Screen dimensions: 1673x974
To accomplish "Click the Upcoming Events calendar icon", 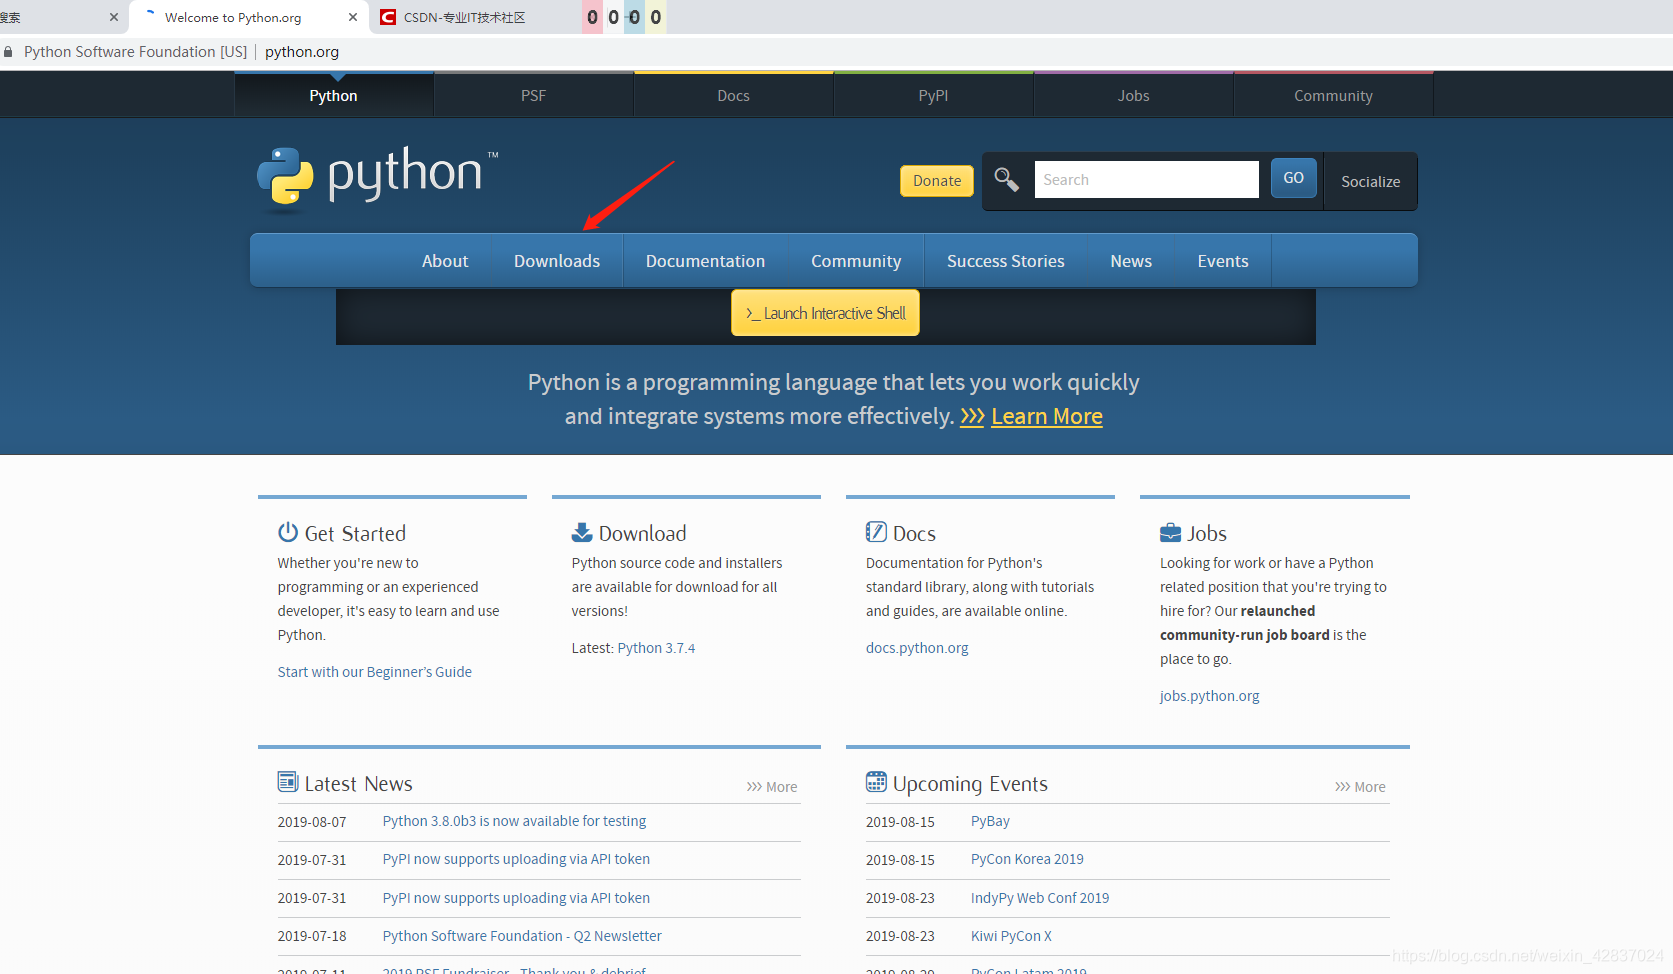I will pos(876,782).
